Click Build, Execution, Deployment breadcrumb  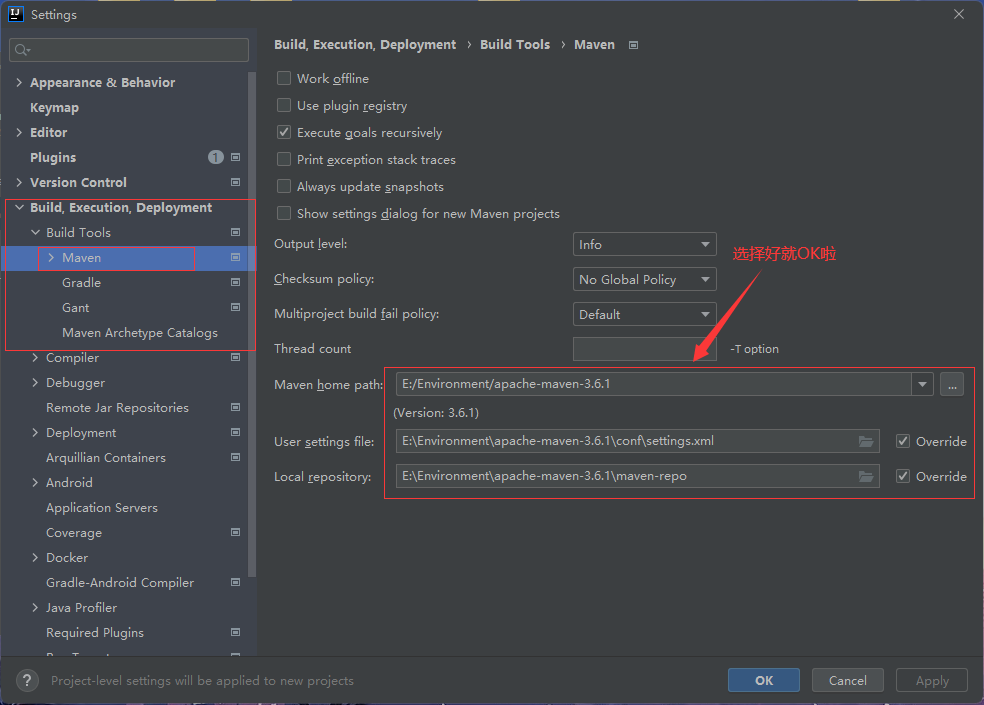point(365,45)
